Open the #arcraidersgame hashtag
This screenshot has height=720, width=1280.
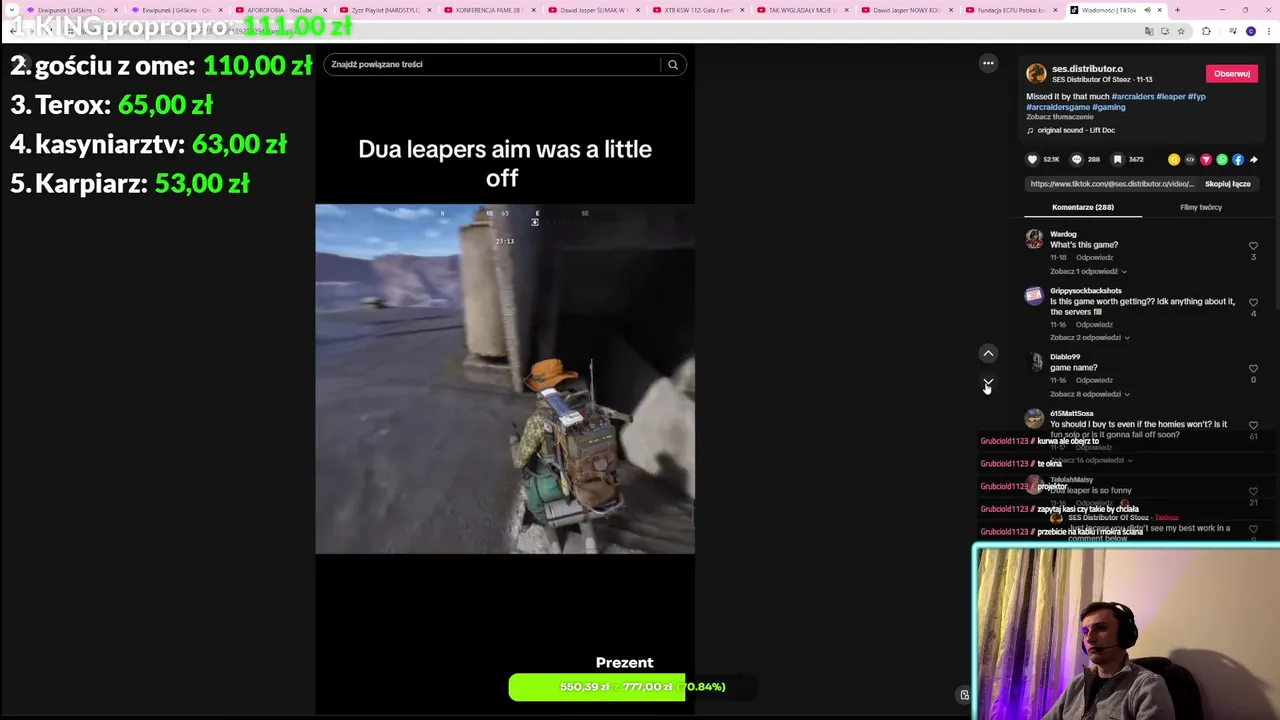pos(1057,107)
